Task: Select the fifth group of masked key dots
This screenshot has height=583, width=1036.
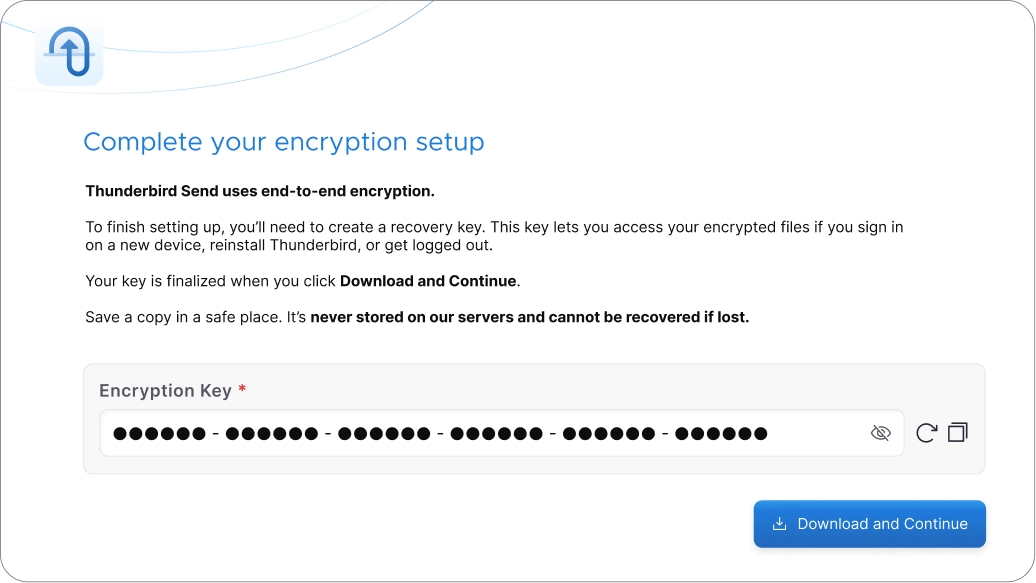Action: pyautogui.click(x=608, y=433)
